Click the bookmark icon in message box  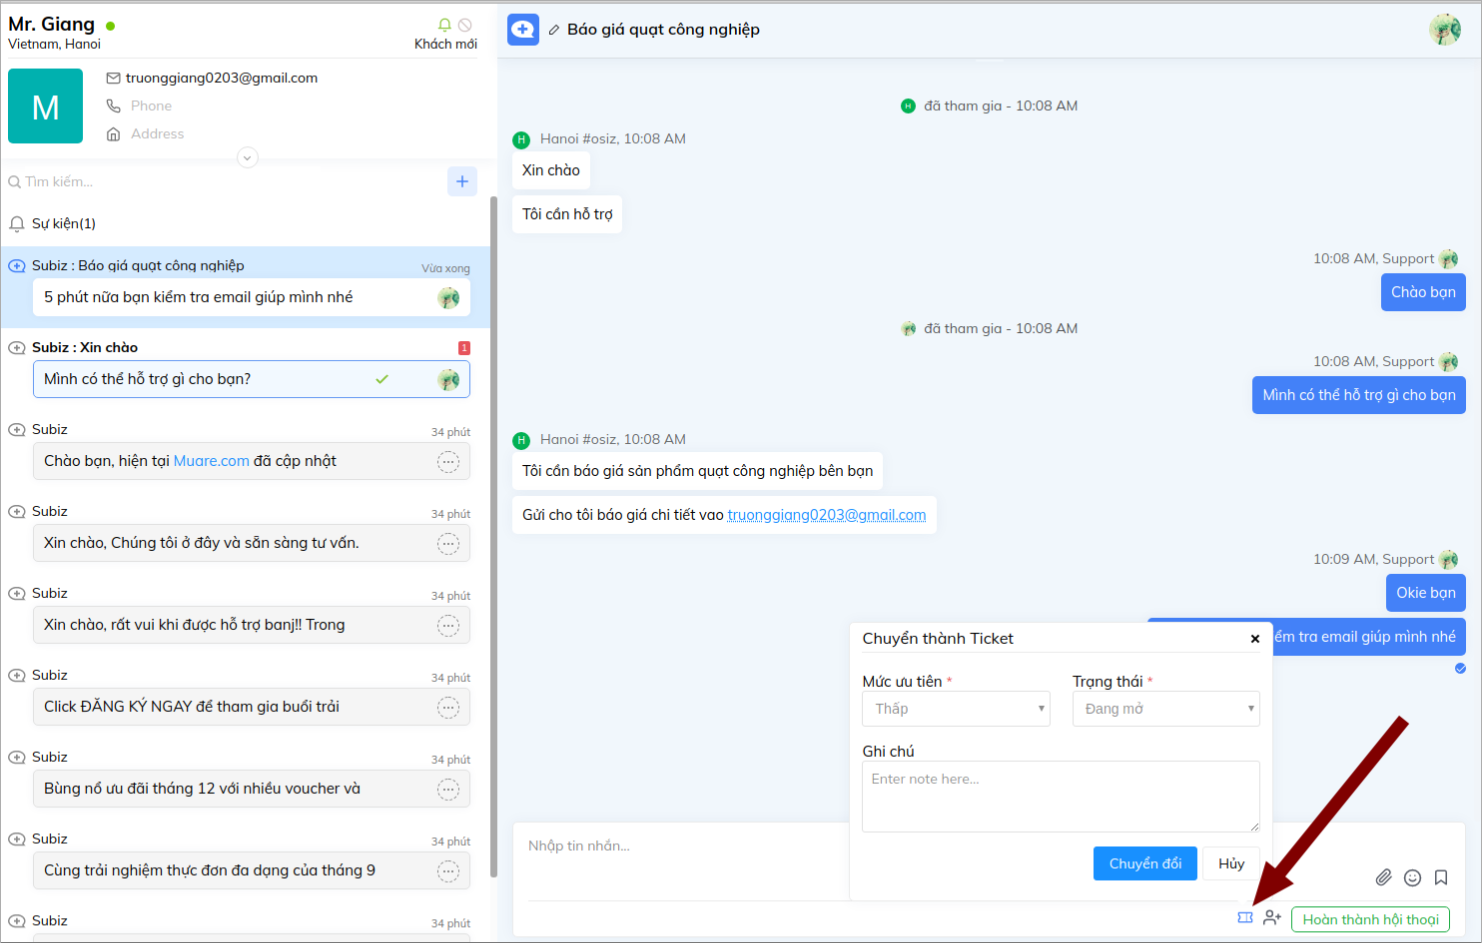coord(1441,877)
